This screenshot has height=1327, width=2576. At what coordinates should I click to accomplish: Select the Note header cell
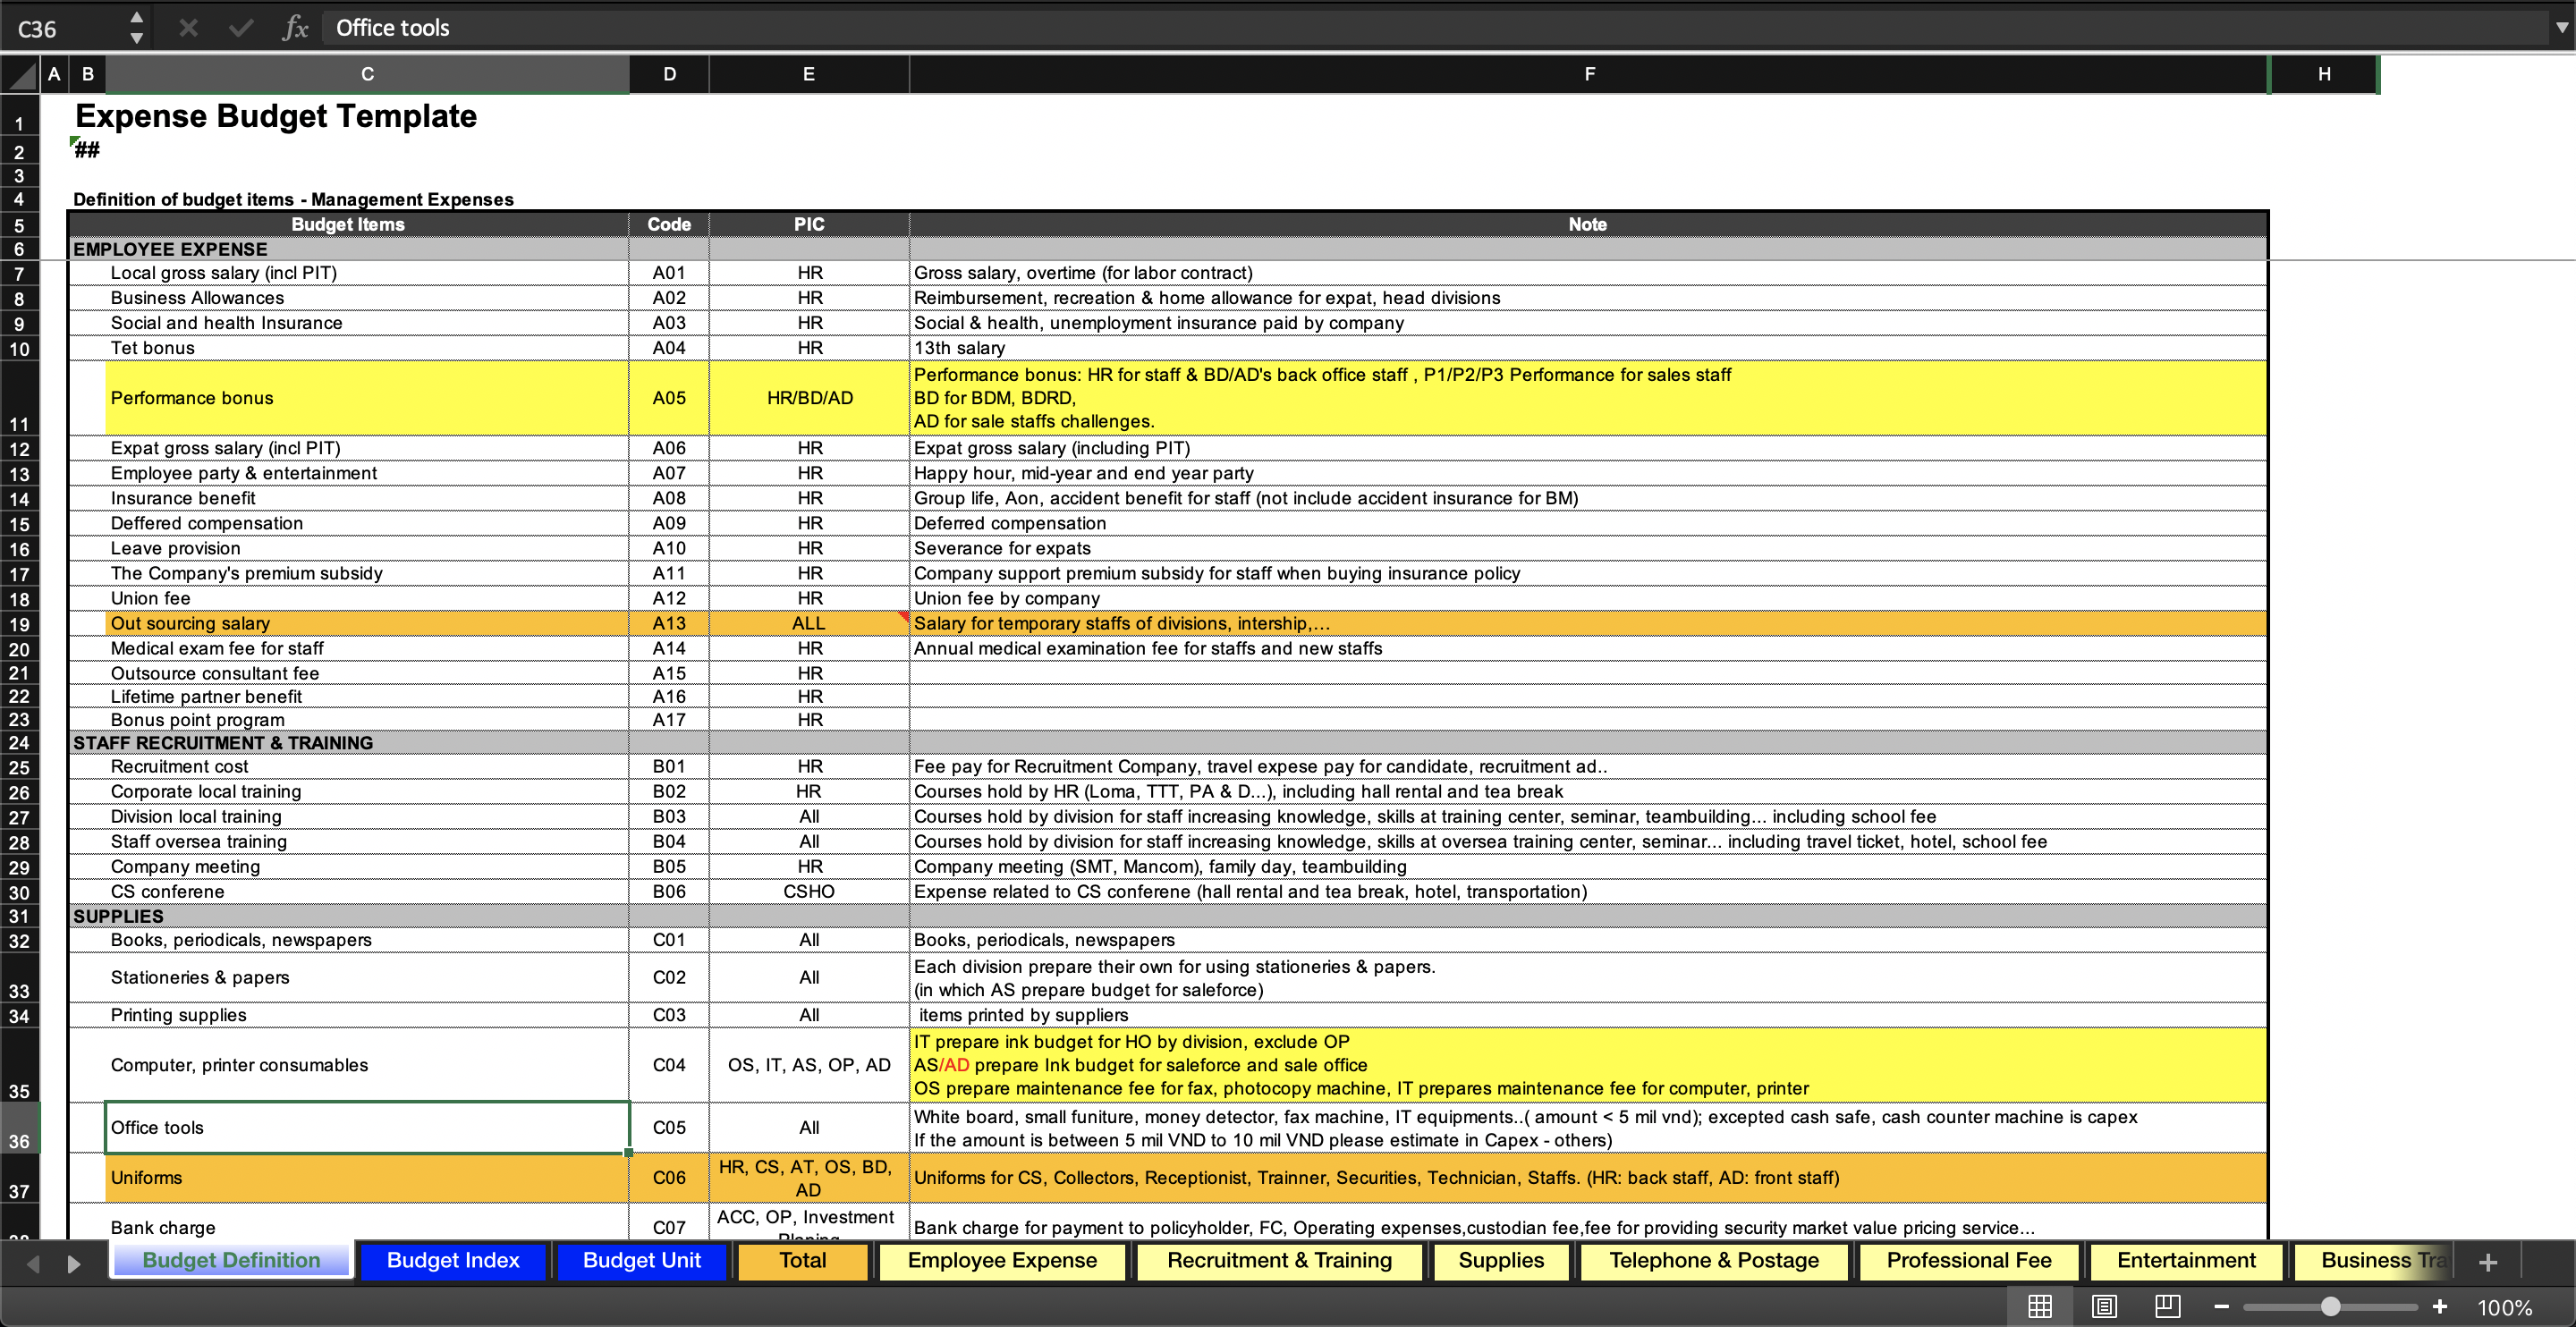click(x=1588, y=224)
